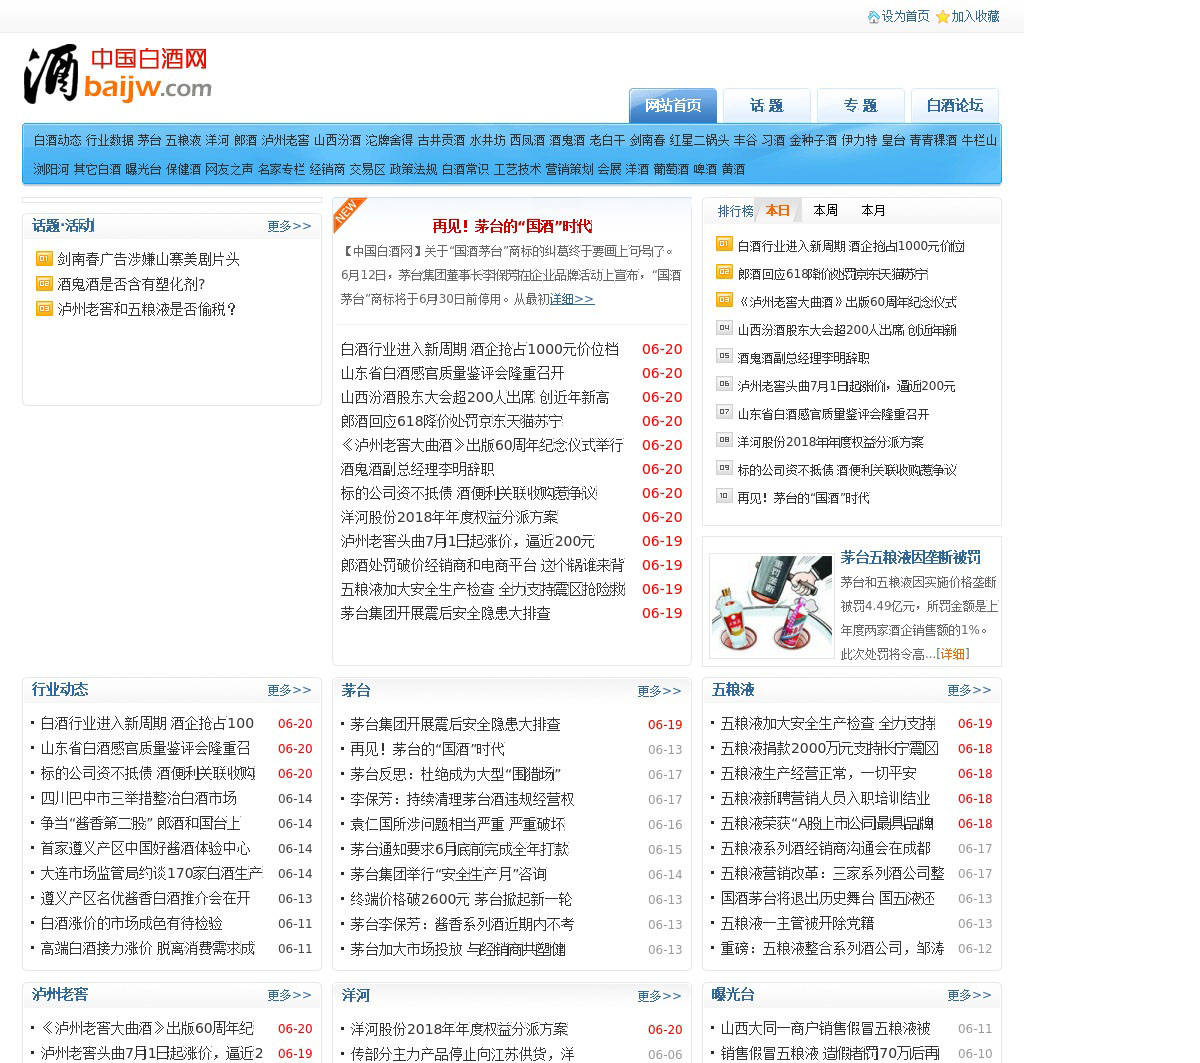The image size is (1200, 1063).
Task: Open the Moutai and Wuliangye monopoly thumbnail
Action: pyautogui.click(x=771, y=606)
